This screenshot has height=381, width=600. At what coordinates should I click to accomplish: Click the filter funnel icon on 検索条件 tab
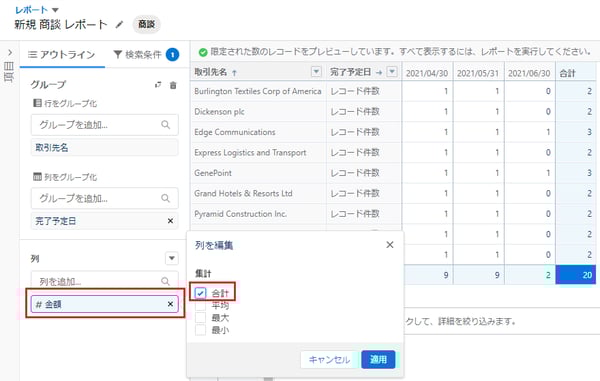(x=118, y=54)
